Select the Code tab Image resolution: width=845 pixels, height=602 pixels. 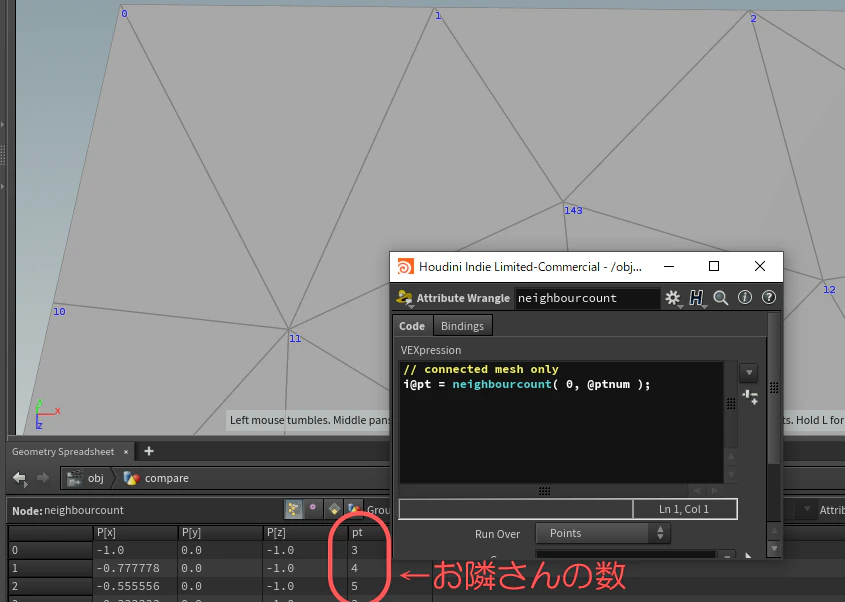(412, 326)
